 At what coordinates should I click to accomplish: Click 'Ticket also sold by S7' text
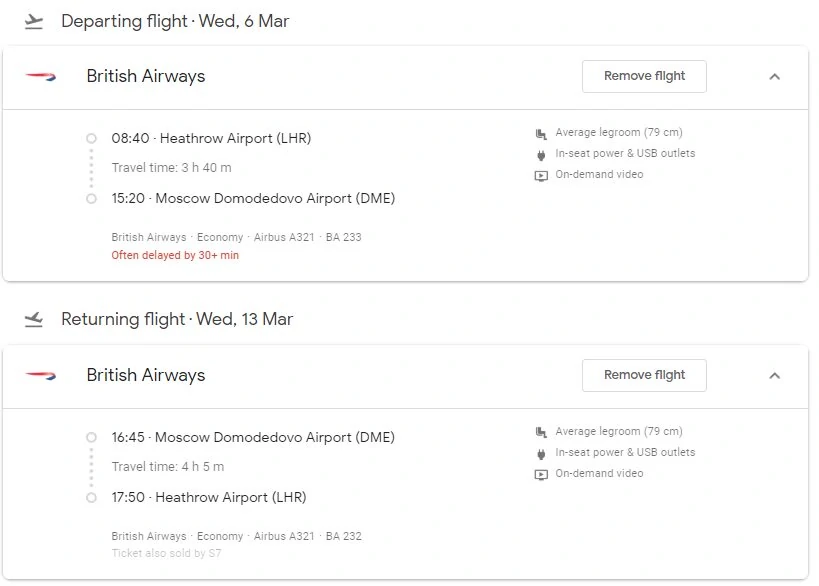click(166, 553)
